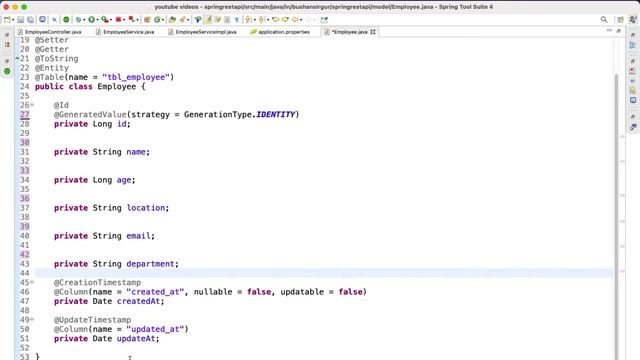
Task: Toggle Mark Occurrences highlighter icon
Action: [x=208, y=20]
